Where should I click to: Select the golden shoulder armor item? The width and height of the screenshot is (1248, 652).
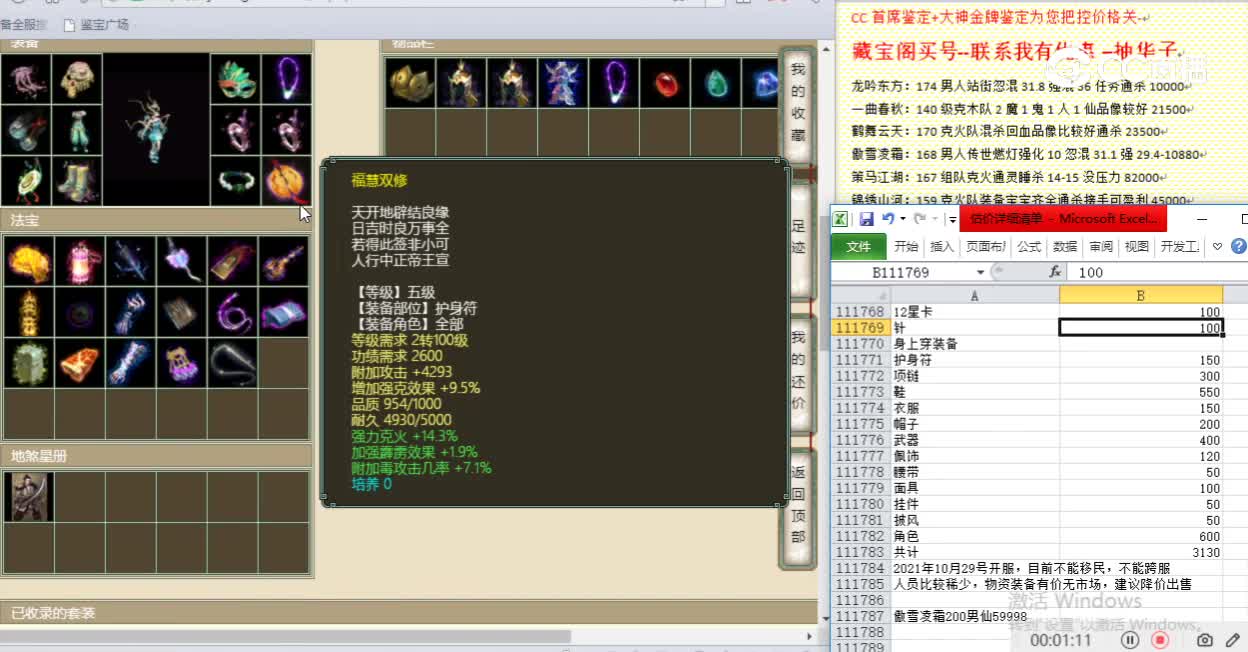click(410, 82)
